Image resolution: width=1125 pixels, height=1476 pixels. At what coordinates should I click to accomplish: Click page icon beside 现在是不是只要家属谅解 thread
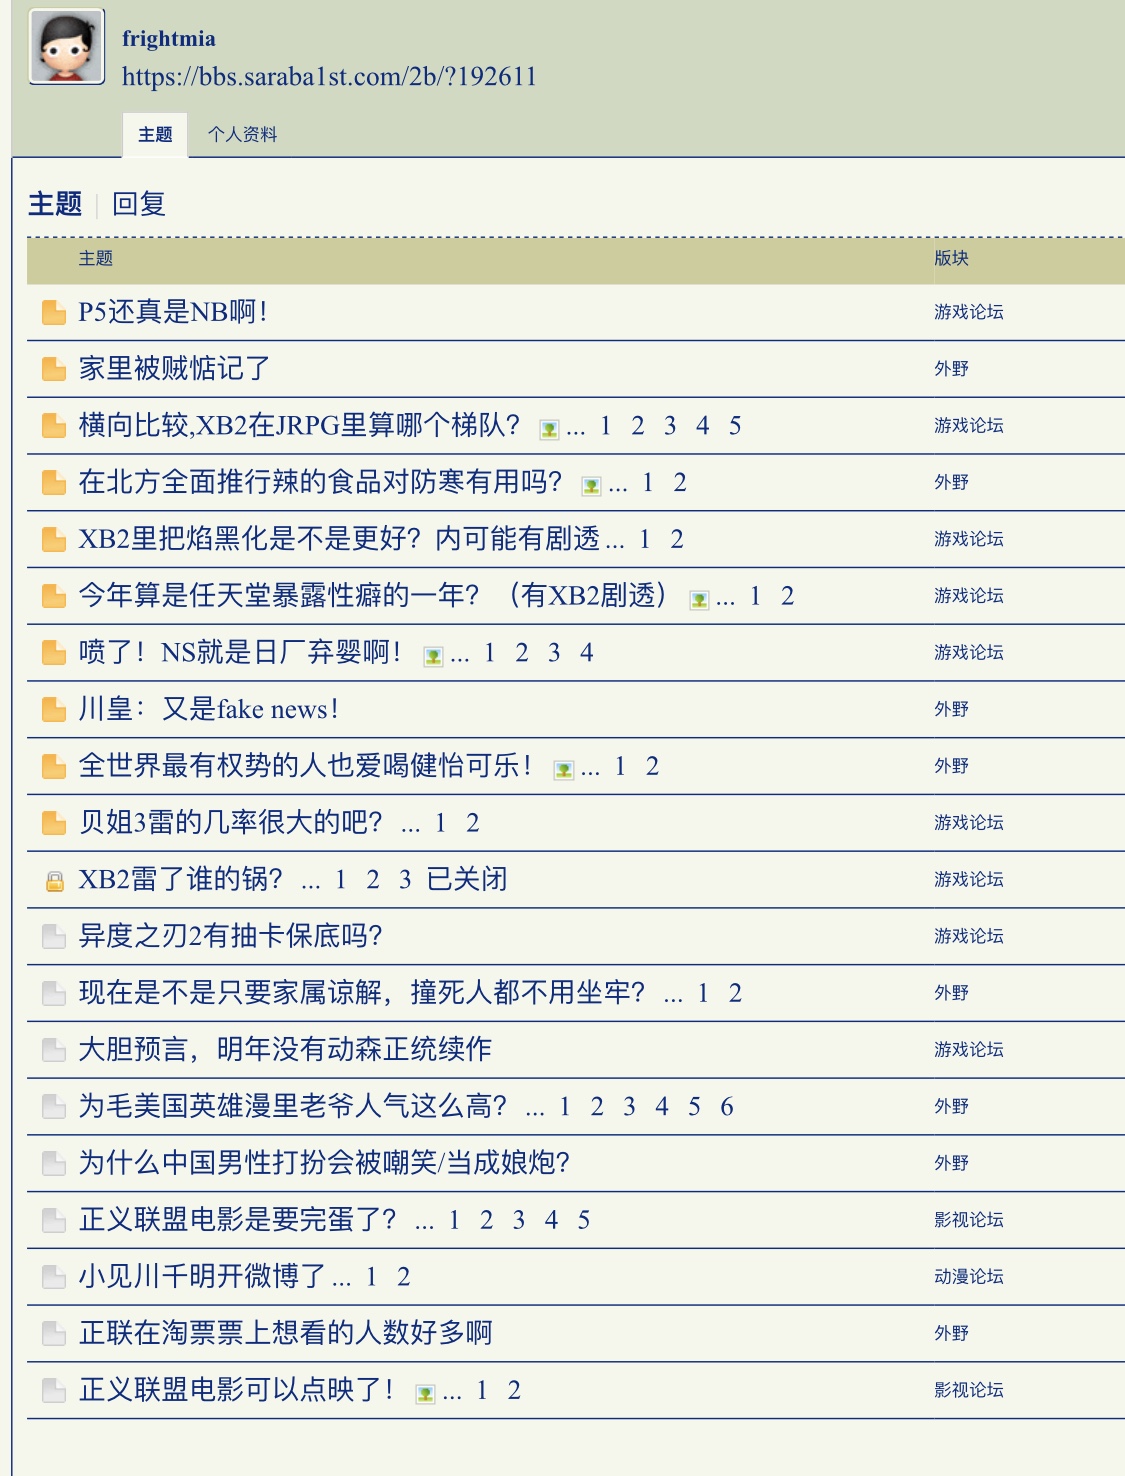coord(54,994)
